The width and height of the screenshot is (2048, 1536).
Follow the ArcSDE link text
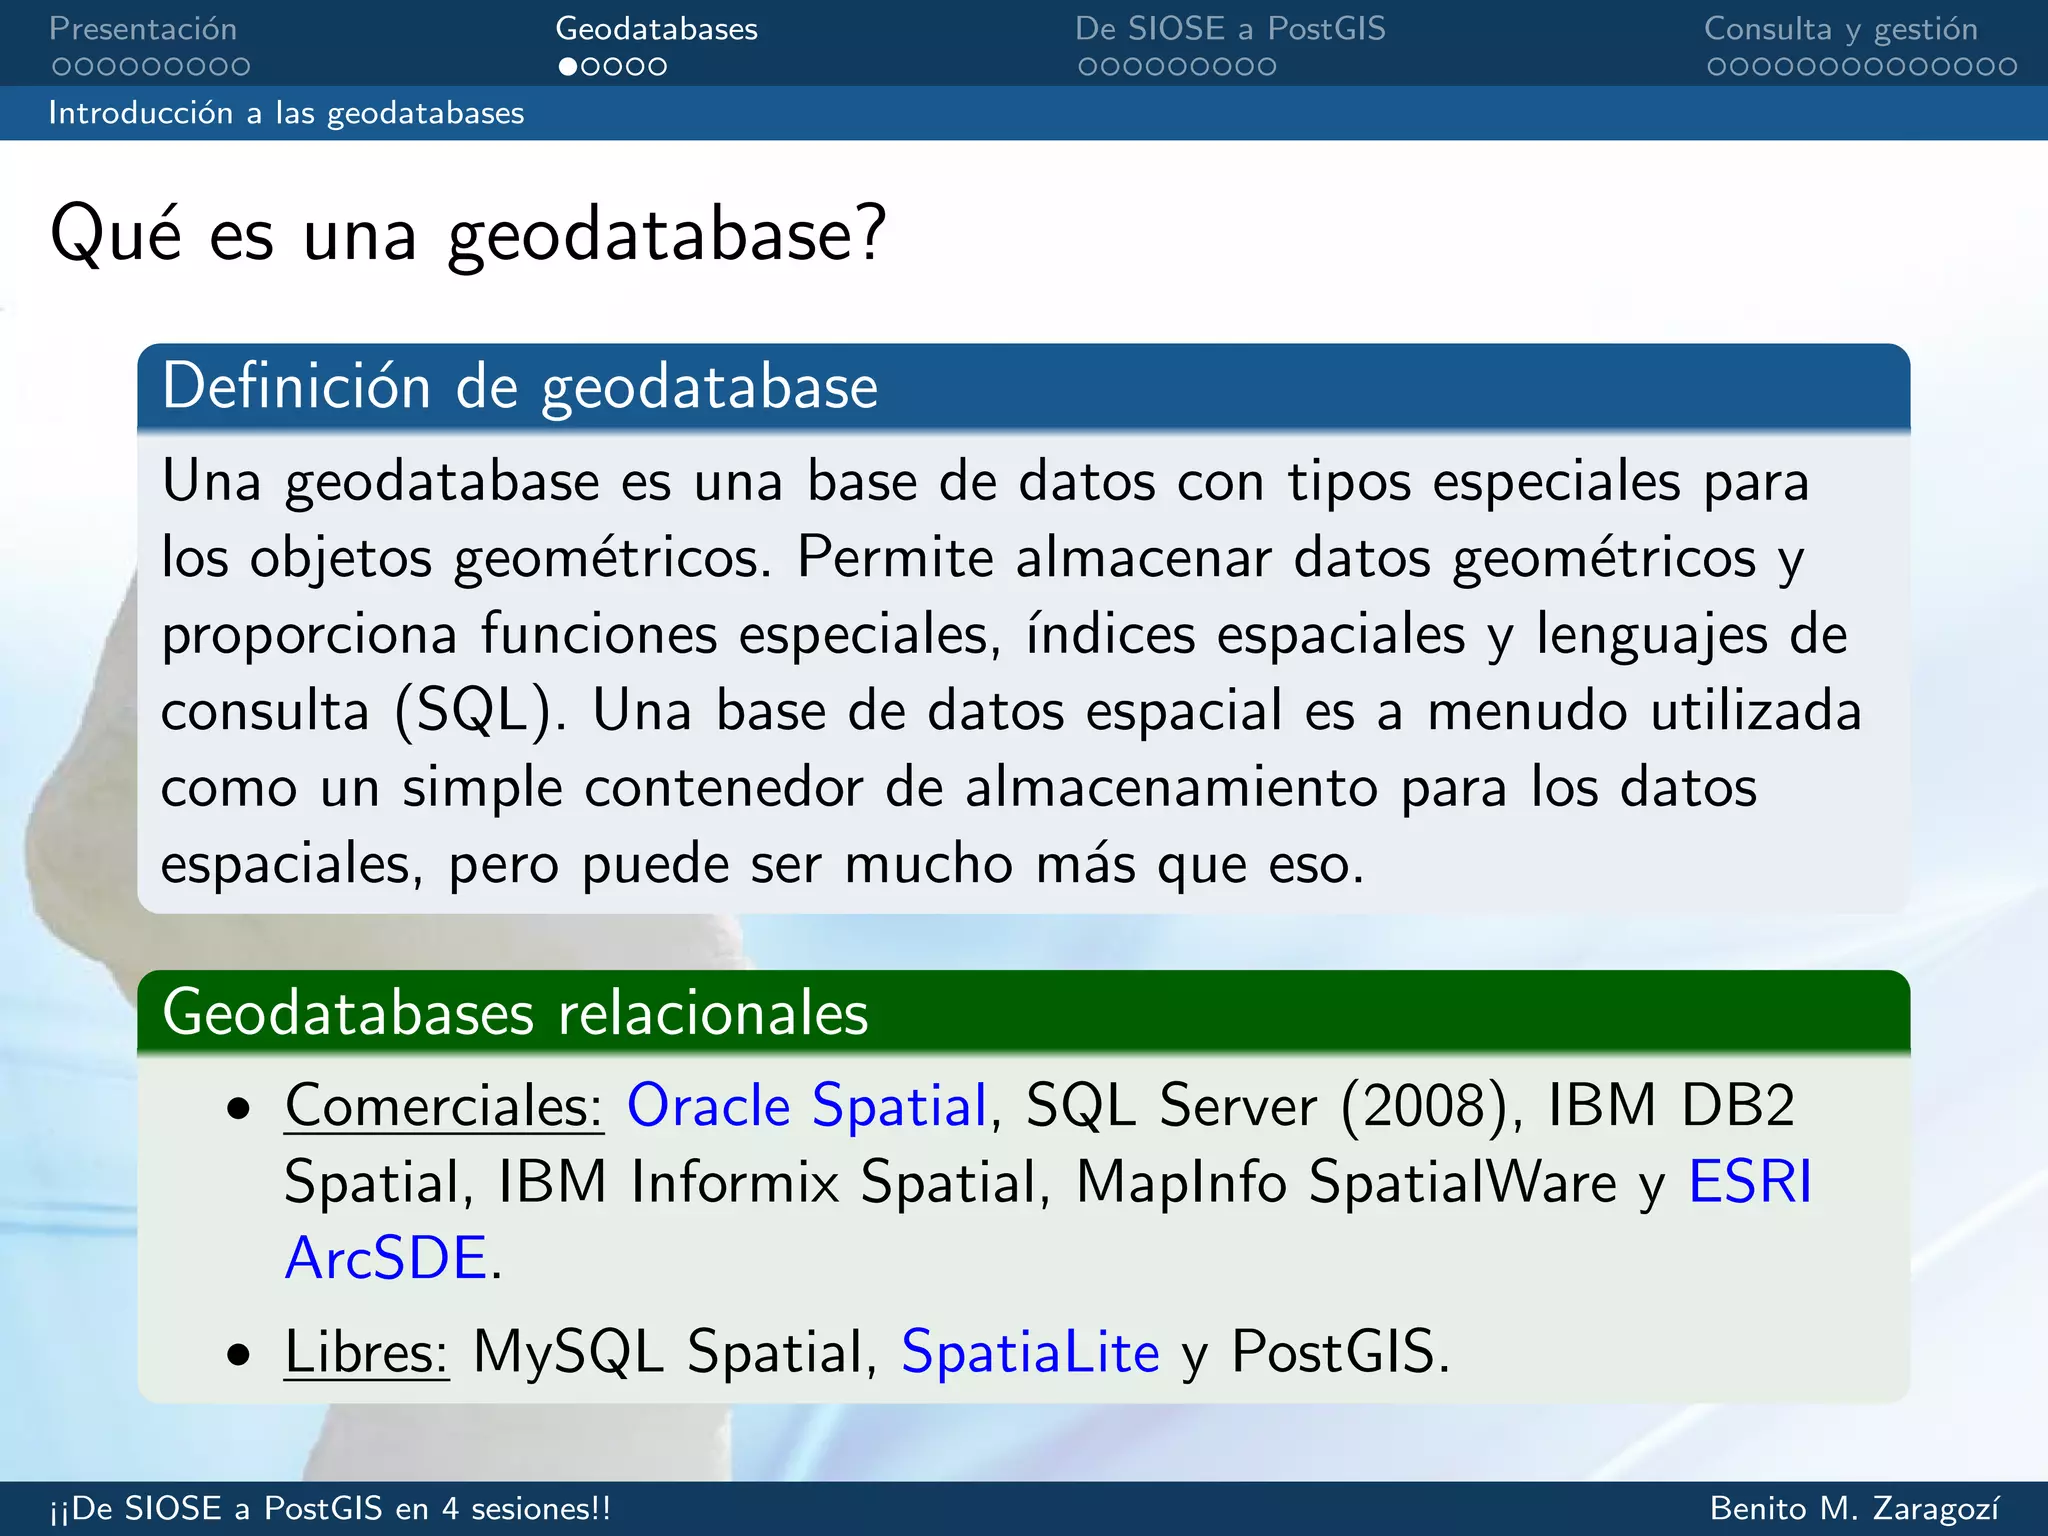(x=386, y=1258)
